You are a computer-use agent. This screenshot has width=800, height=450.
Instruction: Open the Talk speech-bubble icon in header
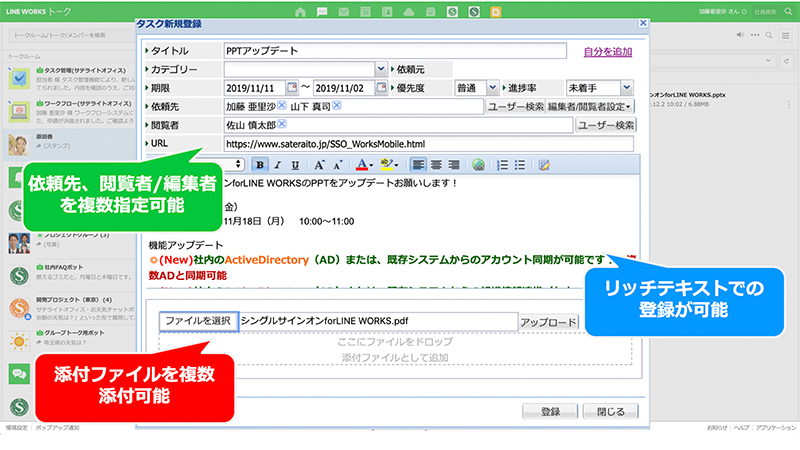coord(322,12)
